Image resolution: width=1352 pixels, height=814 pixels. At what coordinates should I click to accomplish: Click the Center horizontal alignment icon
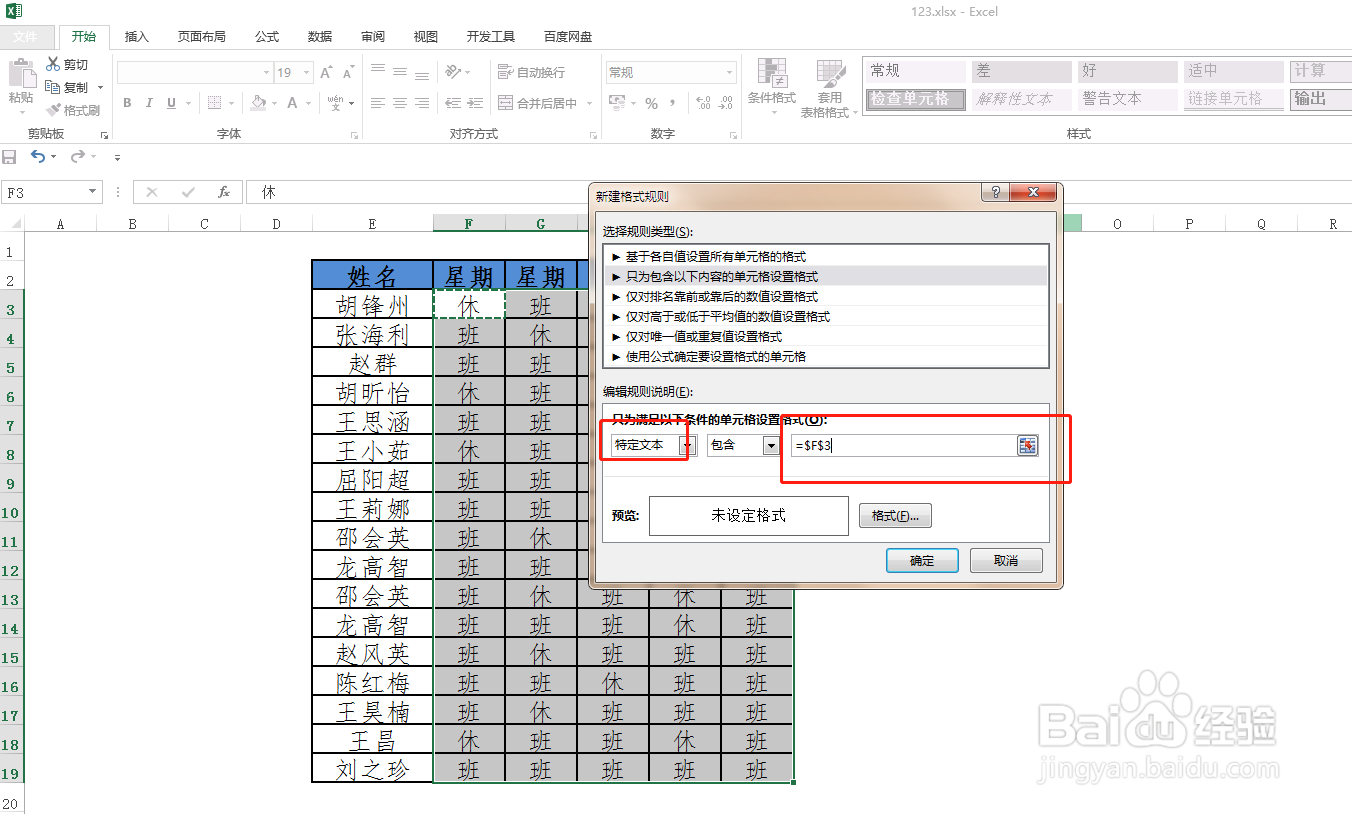pyautogui.click(x=400, y=103)
